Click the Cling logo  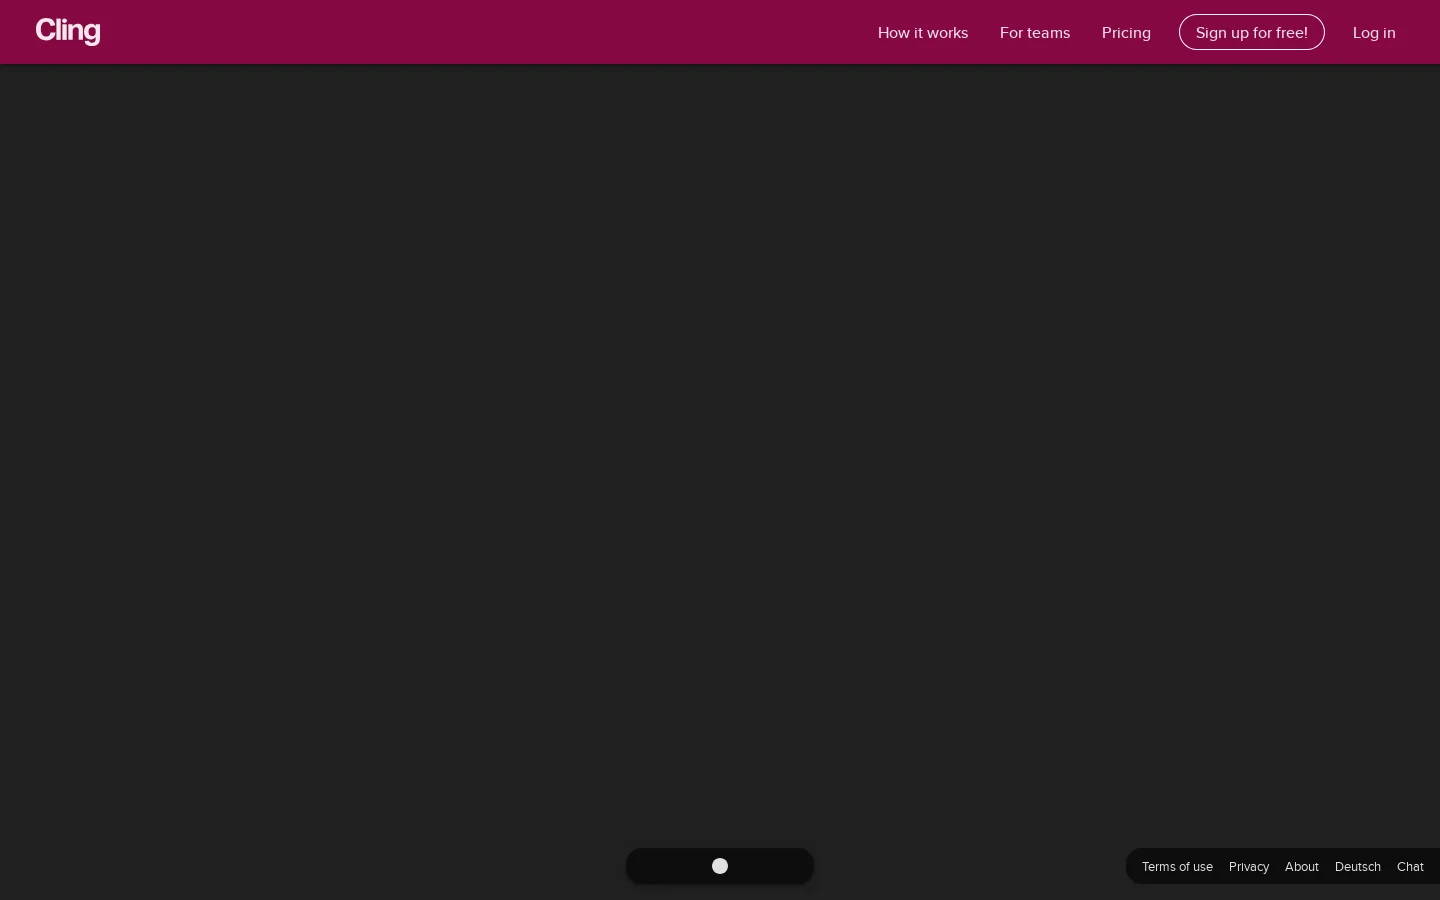pos(68,32)
